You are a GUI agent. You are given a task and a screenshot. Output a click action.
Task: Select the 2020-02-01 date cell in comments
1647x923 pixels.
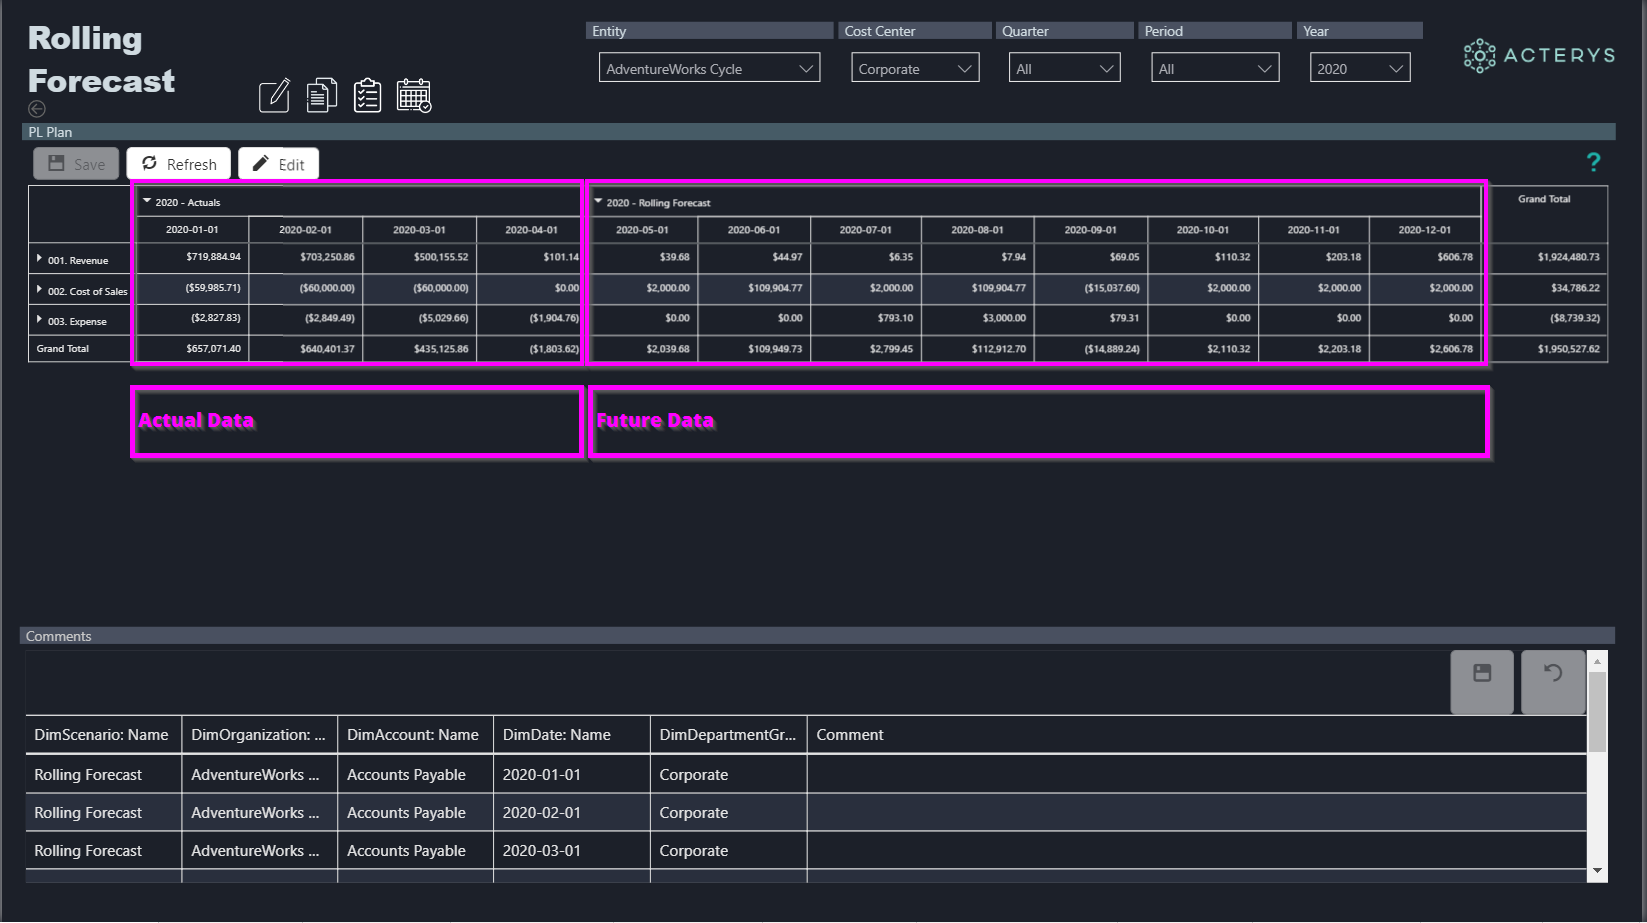[571, 813]
